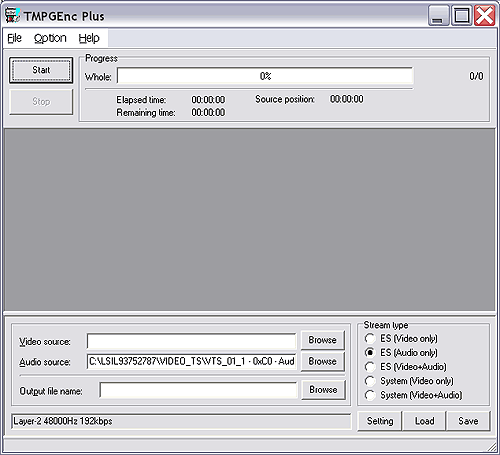Screen dimensions: 500x455
Task: Close the TMPGEnc Plus window
Action: (484, 15)
